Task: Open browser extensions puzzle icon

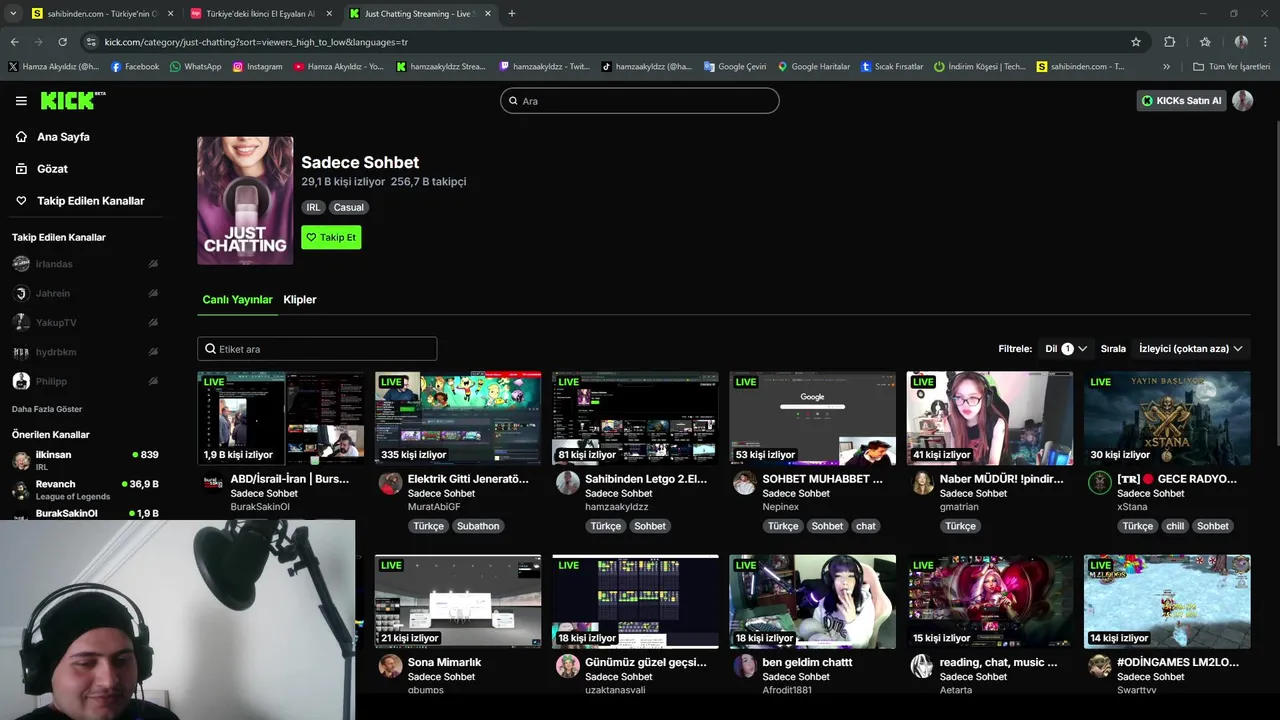Action: (1169, 42)
